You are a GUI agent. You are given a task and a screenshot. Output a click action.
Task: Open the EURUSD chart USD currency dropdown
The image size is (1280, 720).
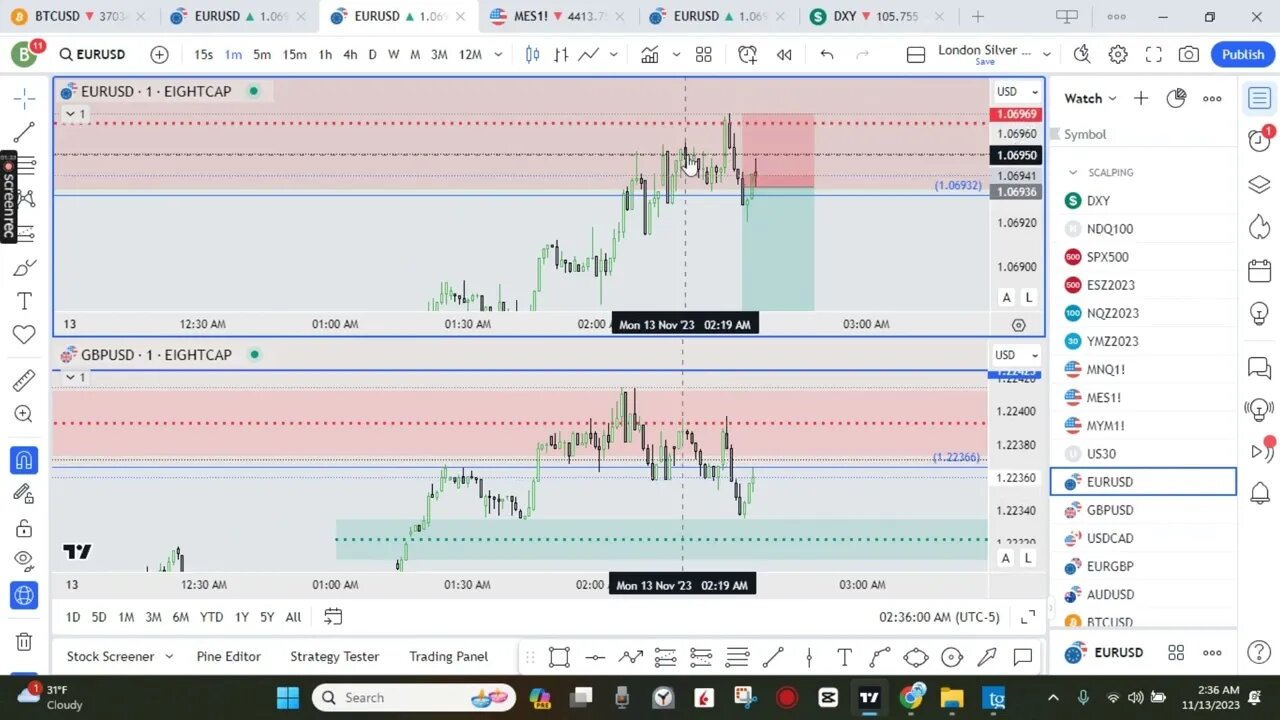1017,91
